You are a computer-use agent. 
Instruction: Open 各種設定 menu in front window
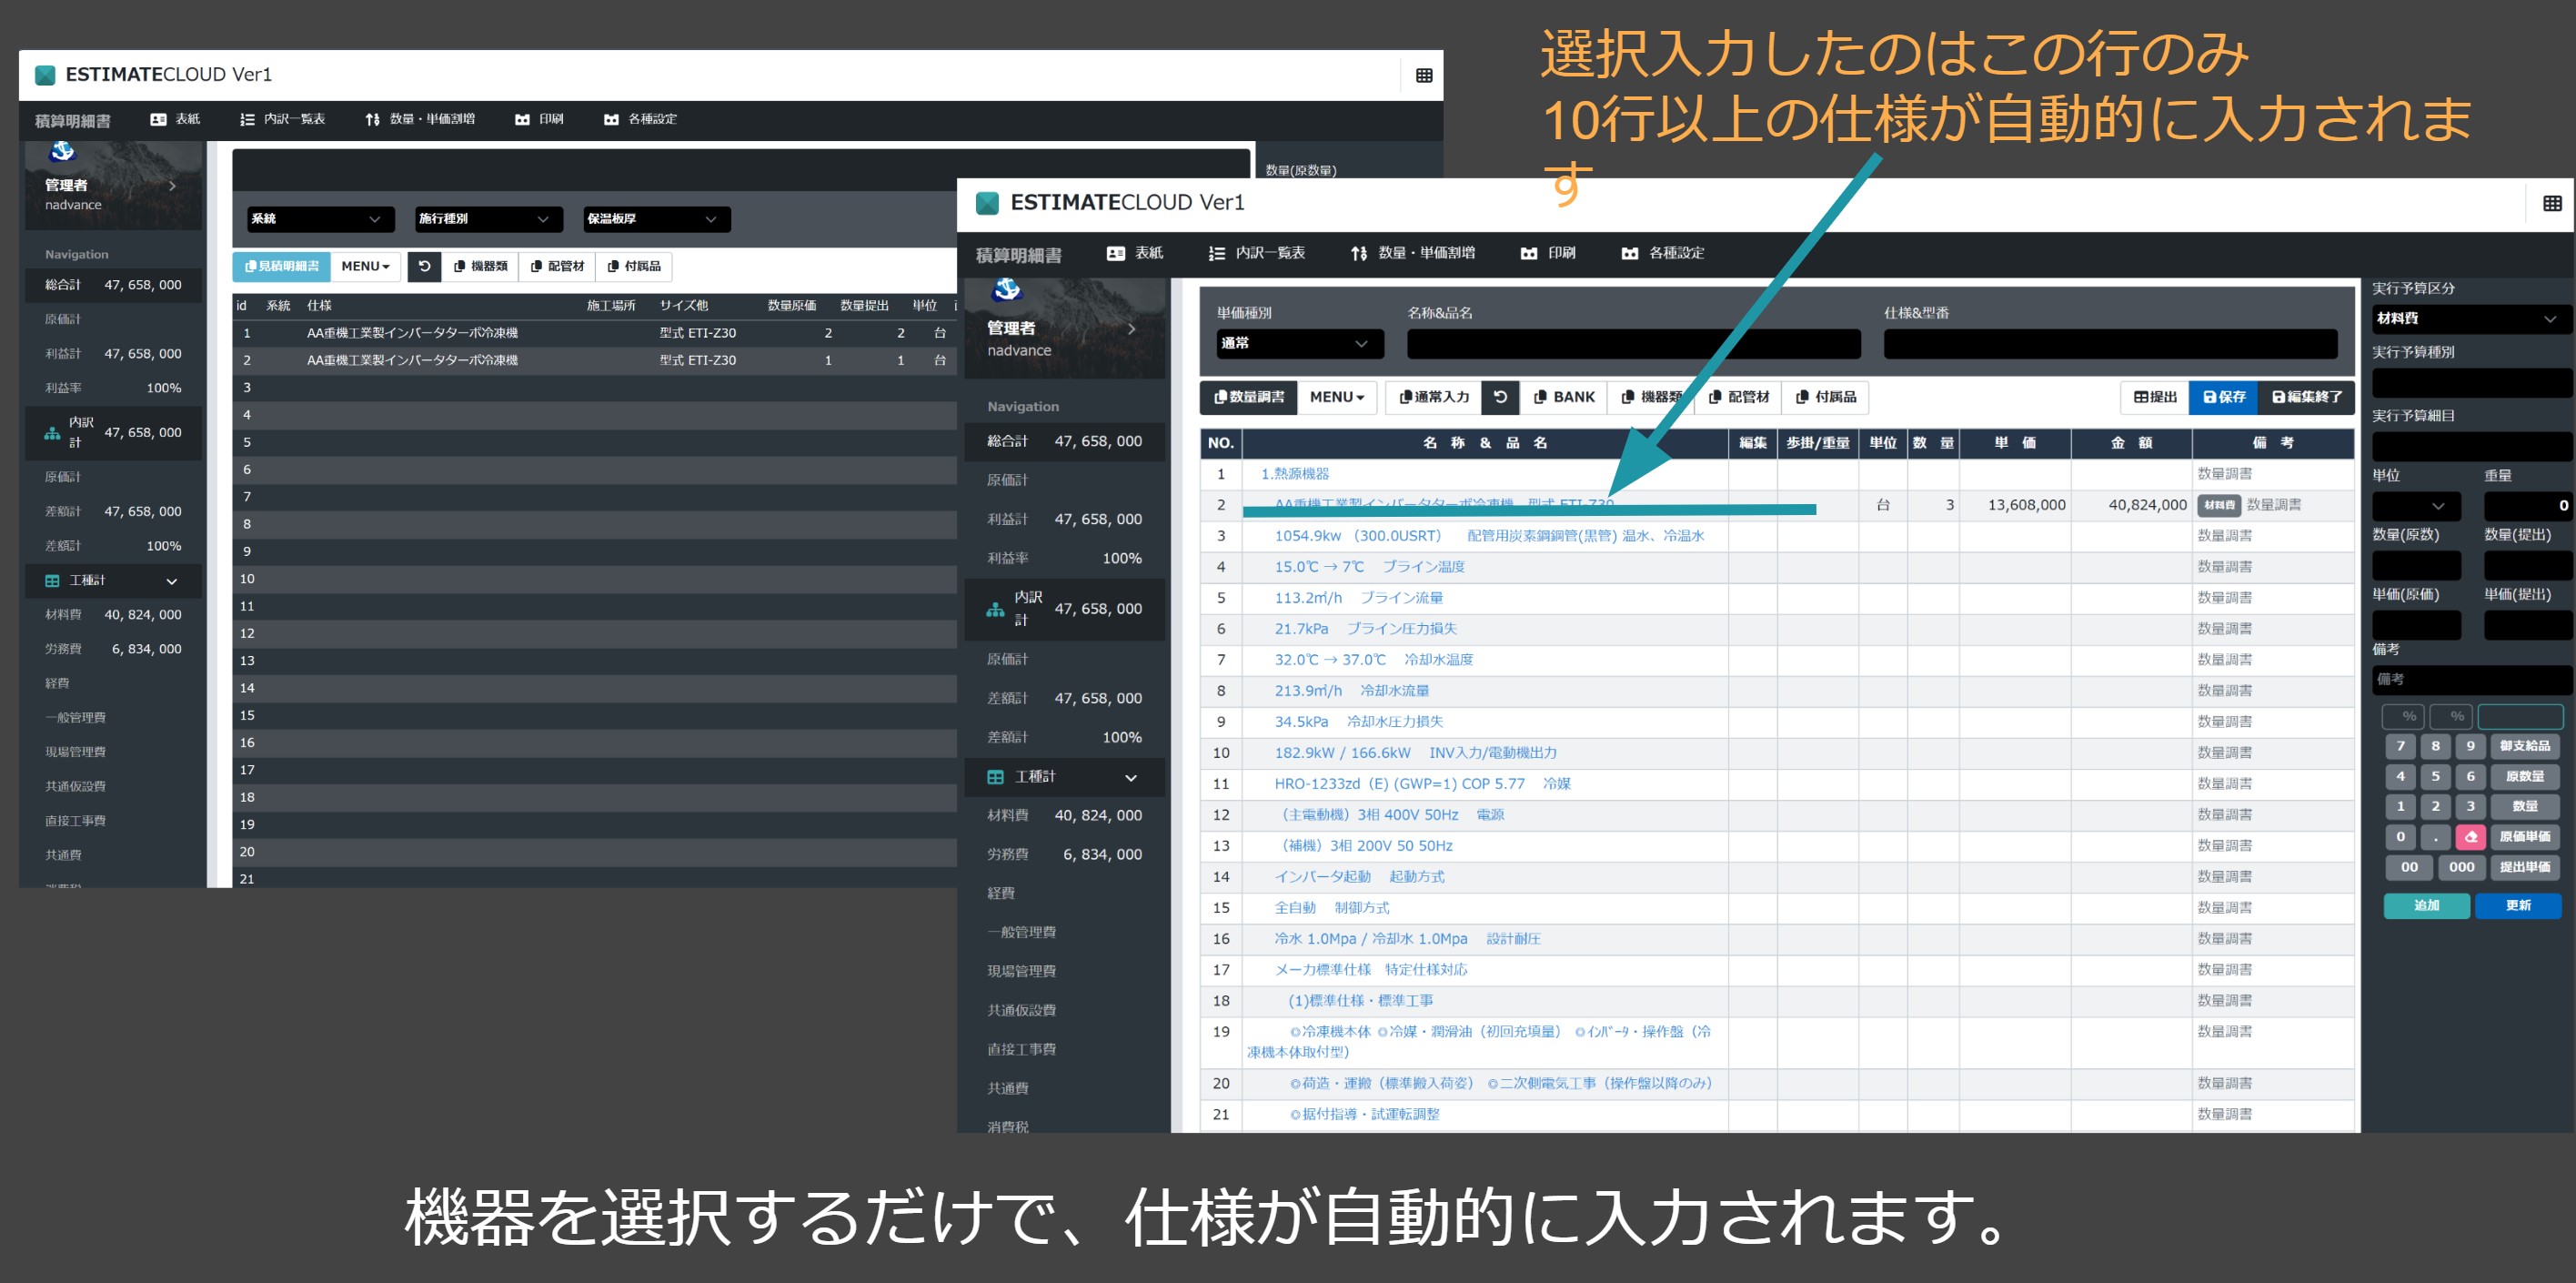pos(1662,253)
